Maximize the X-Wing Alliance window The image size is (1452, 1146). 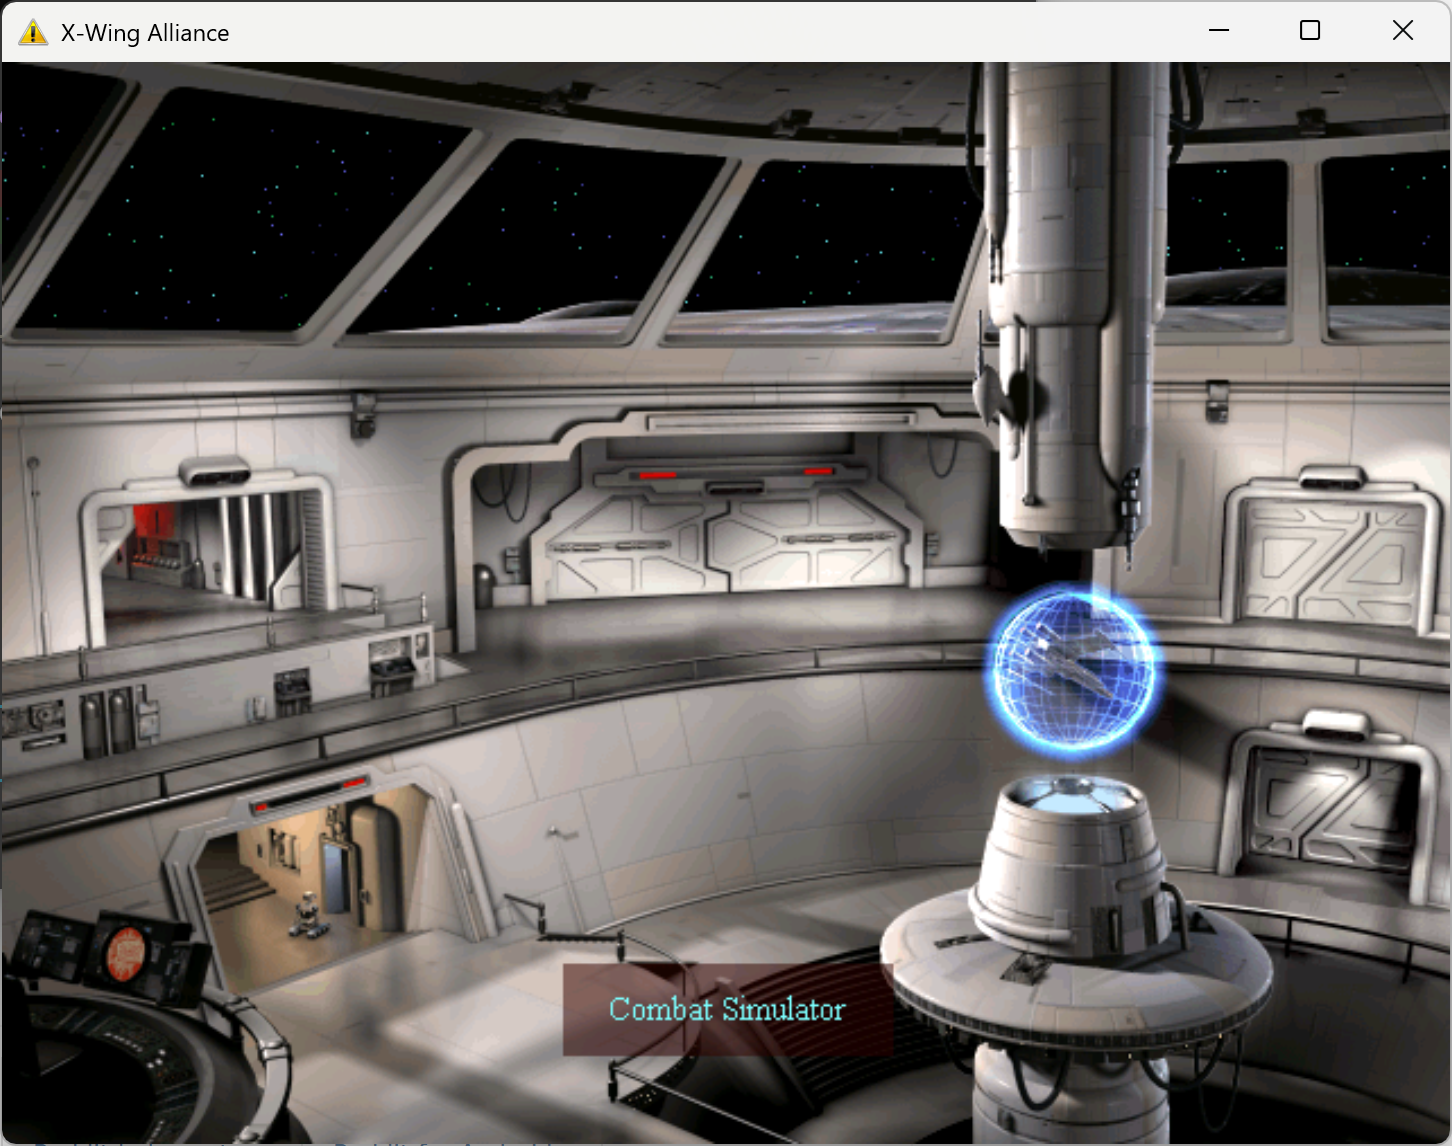coord(1310,31)
